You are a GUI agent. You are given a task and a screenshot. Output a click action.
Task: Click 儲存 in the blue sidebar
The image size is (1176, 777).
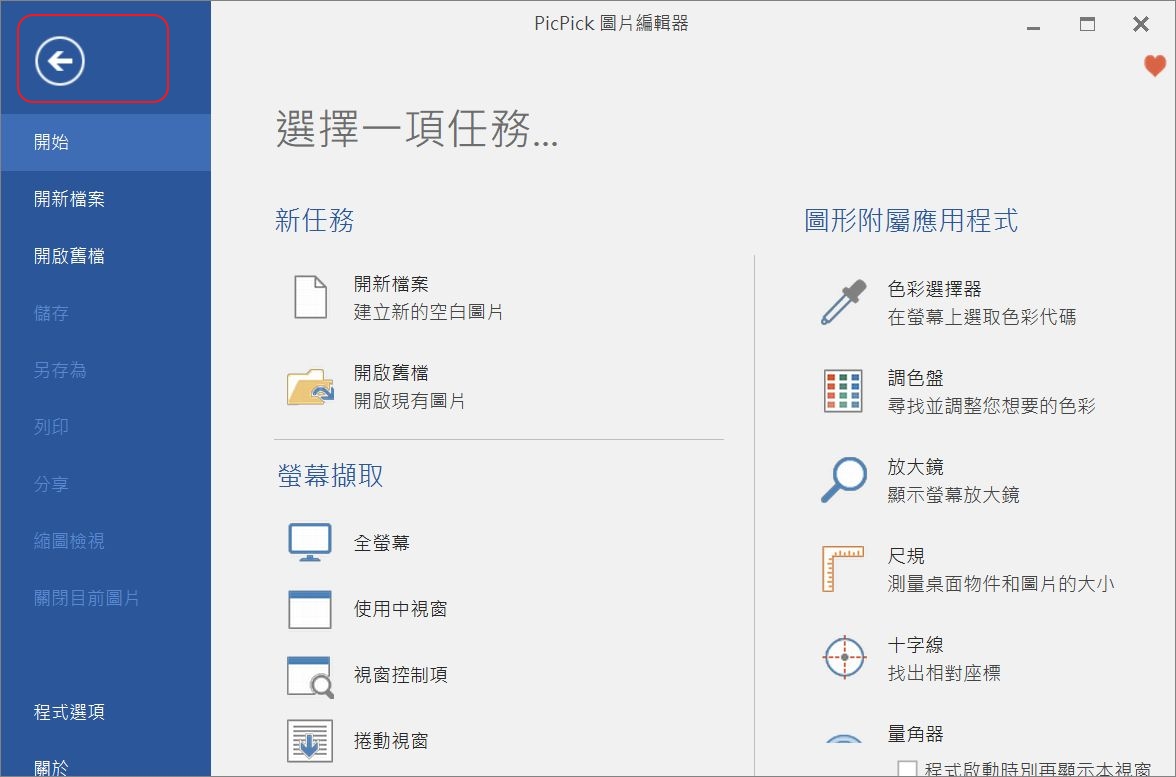[106, 313]
